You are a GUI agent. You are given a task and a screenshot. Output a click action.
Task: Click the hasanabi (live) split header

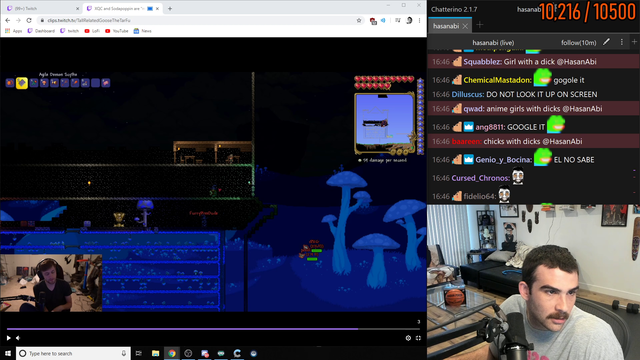[x=493, y=42]
